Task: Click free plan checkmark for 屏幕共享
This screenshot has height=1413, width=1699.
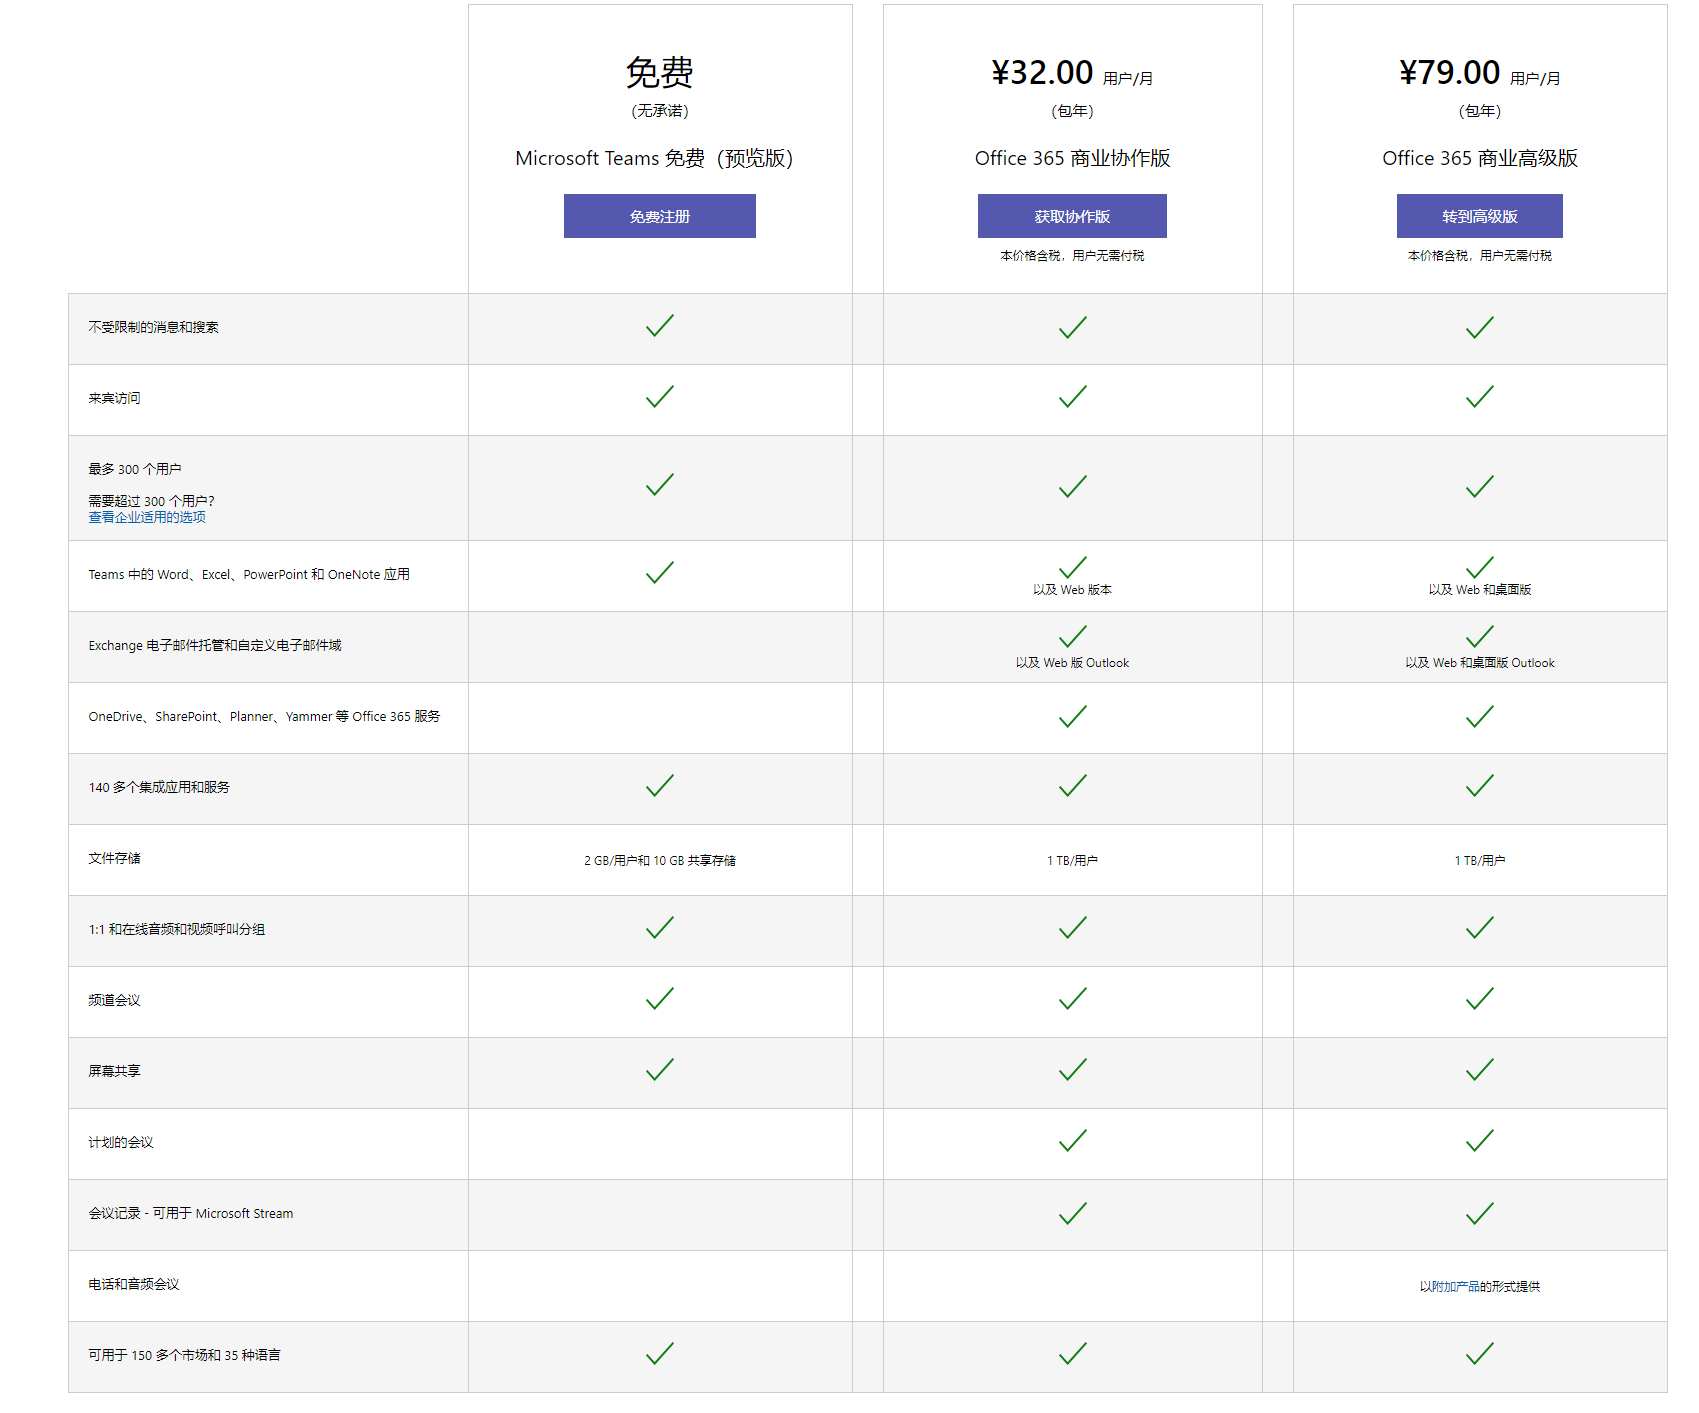Action: (x=660, y=1070)
